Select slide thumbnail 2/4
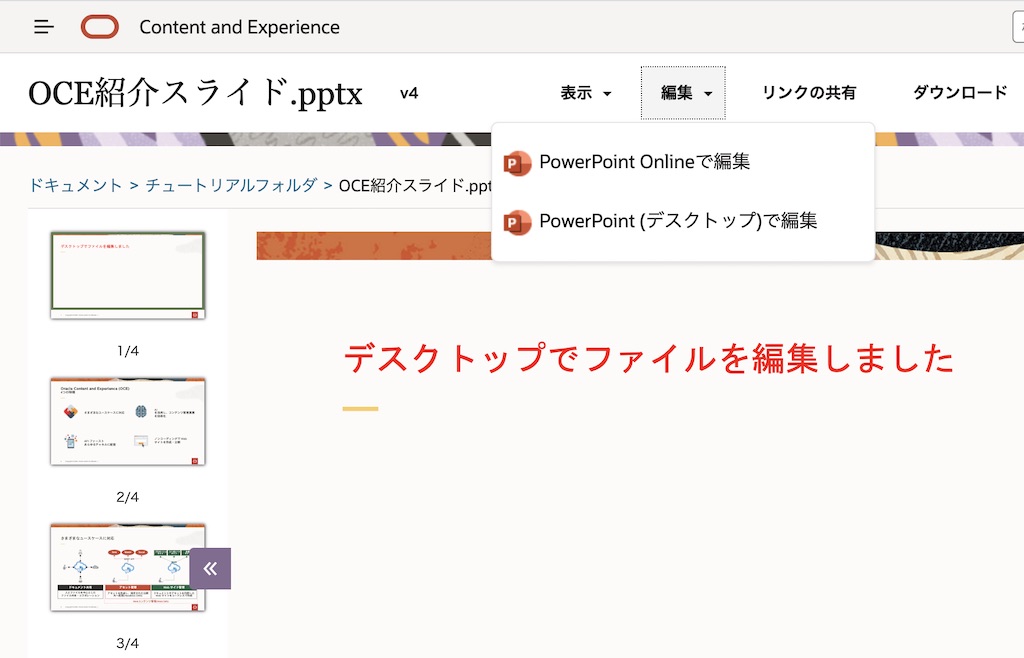Viewport: 1024px width, 658px height. tap(128, 421)
